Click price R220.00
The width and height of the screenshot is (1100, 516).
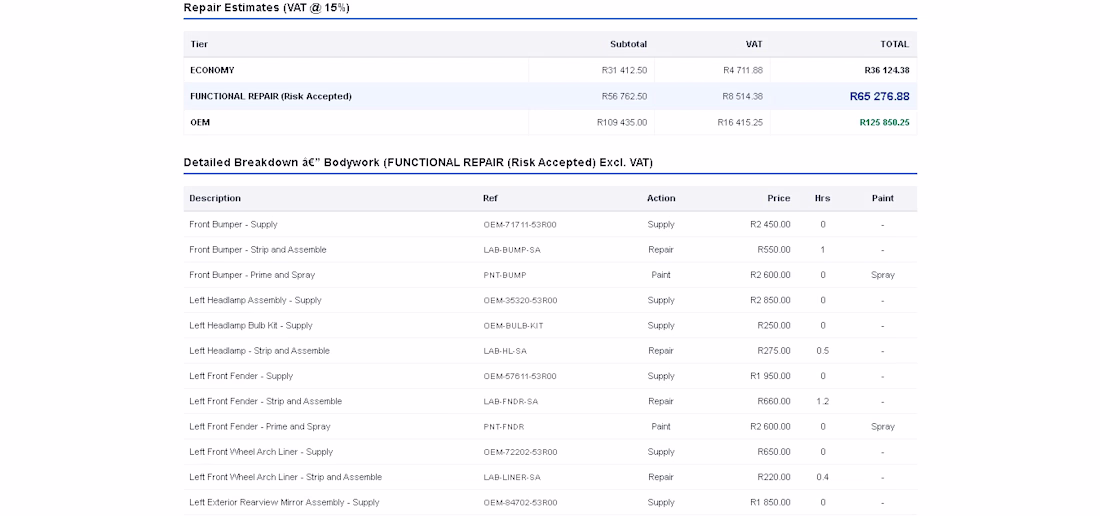(774, 477)
